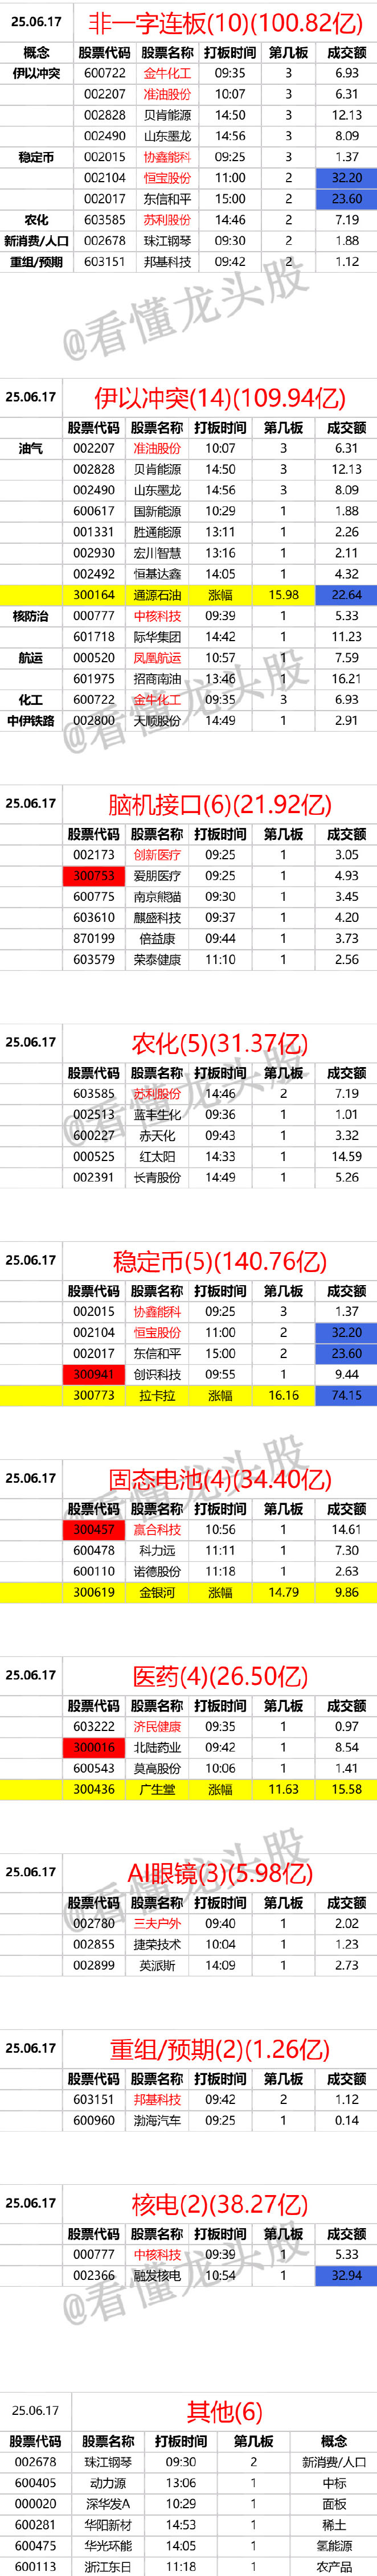Click blue turnover cell 74.15

(x=346, y=1396)
